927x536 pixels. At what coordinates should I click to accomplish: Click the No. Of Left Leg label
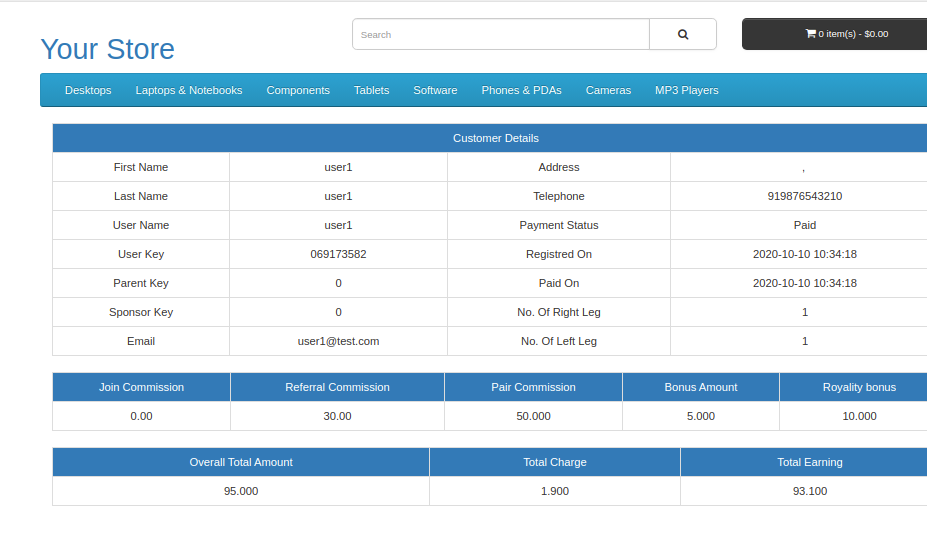[559, 341]
